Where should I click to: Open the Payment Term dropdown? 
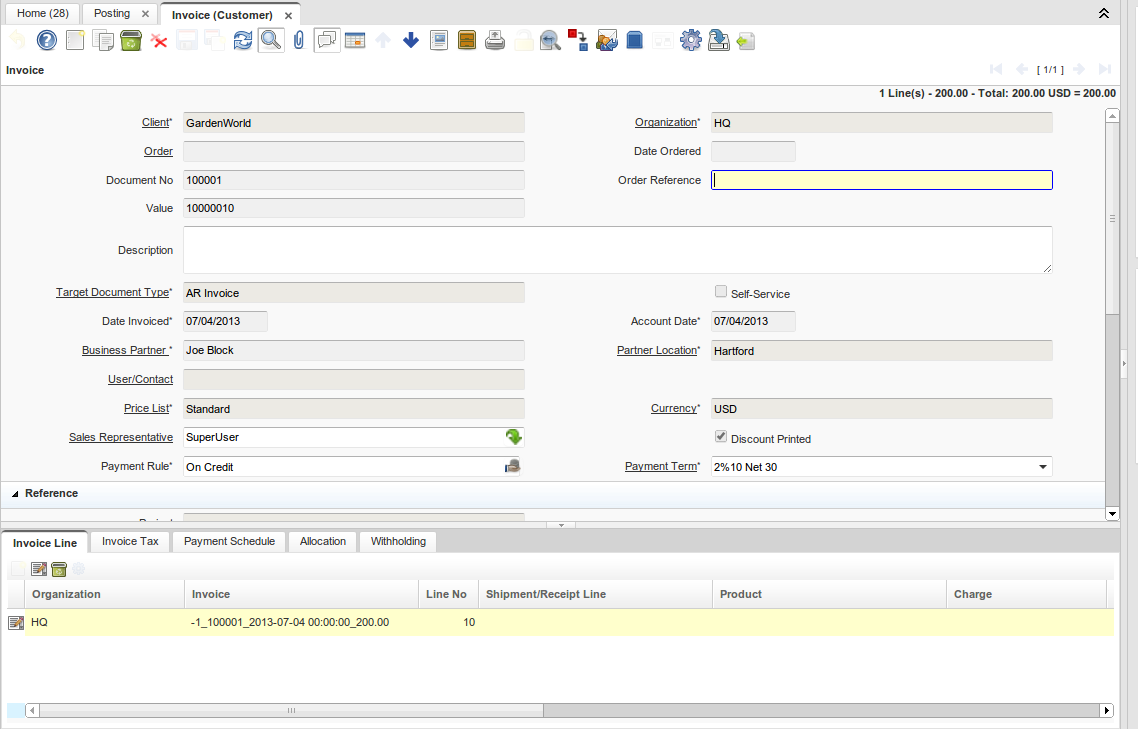click(x=1043, y=467)
